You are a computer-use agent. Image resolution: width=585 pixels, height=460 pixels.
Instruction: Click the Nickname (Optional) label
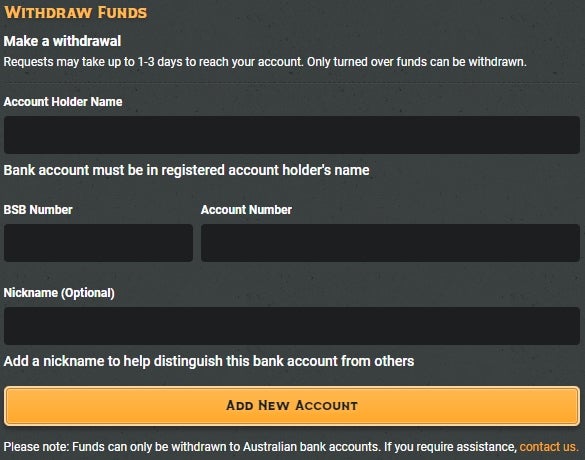[x=59, y=293]
